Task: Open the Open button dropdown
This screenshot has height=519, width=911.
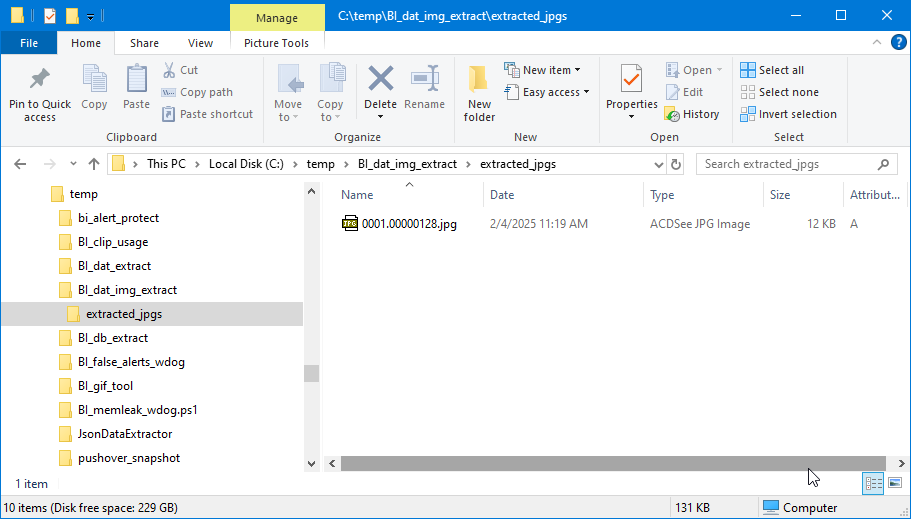Action: click(719, 70)
